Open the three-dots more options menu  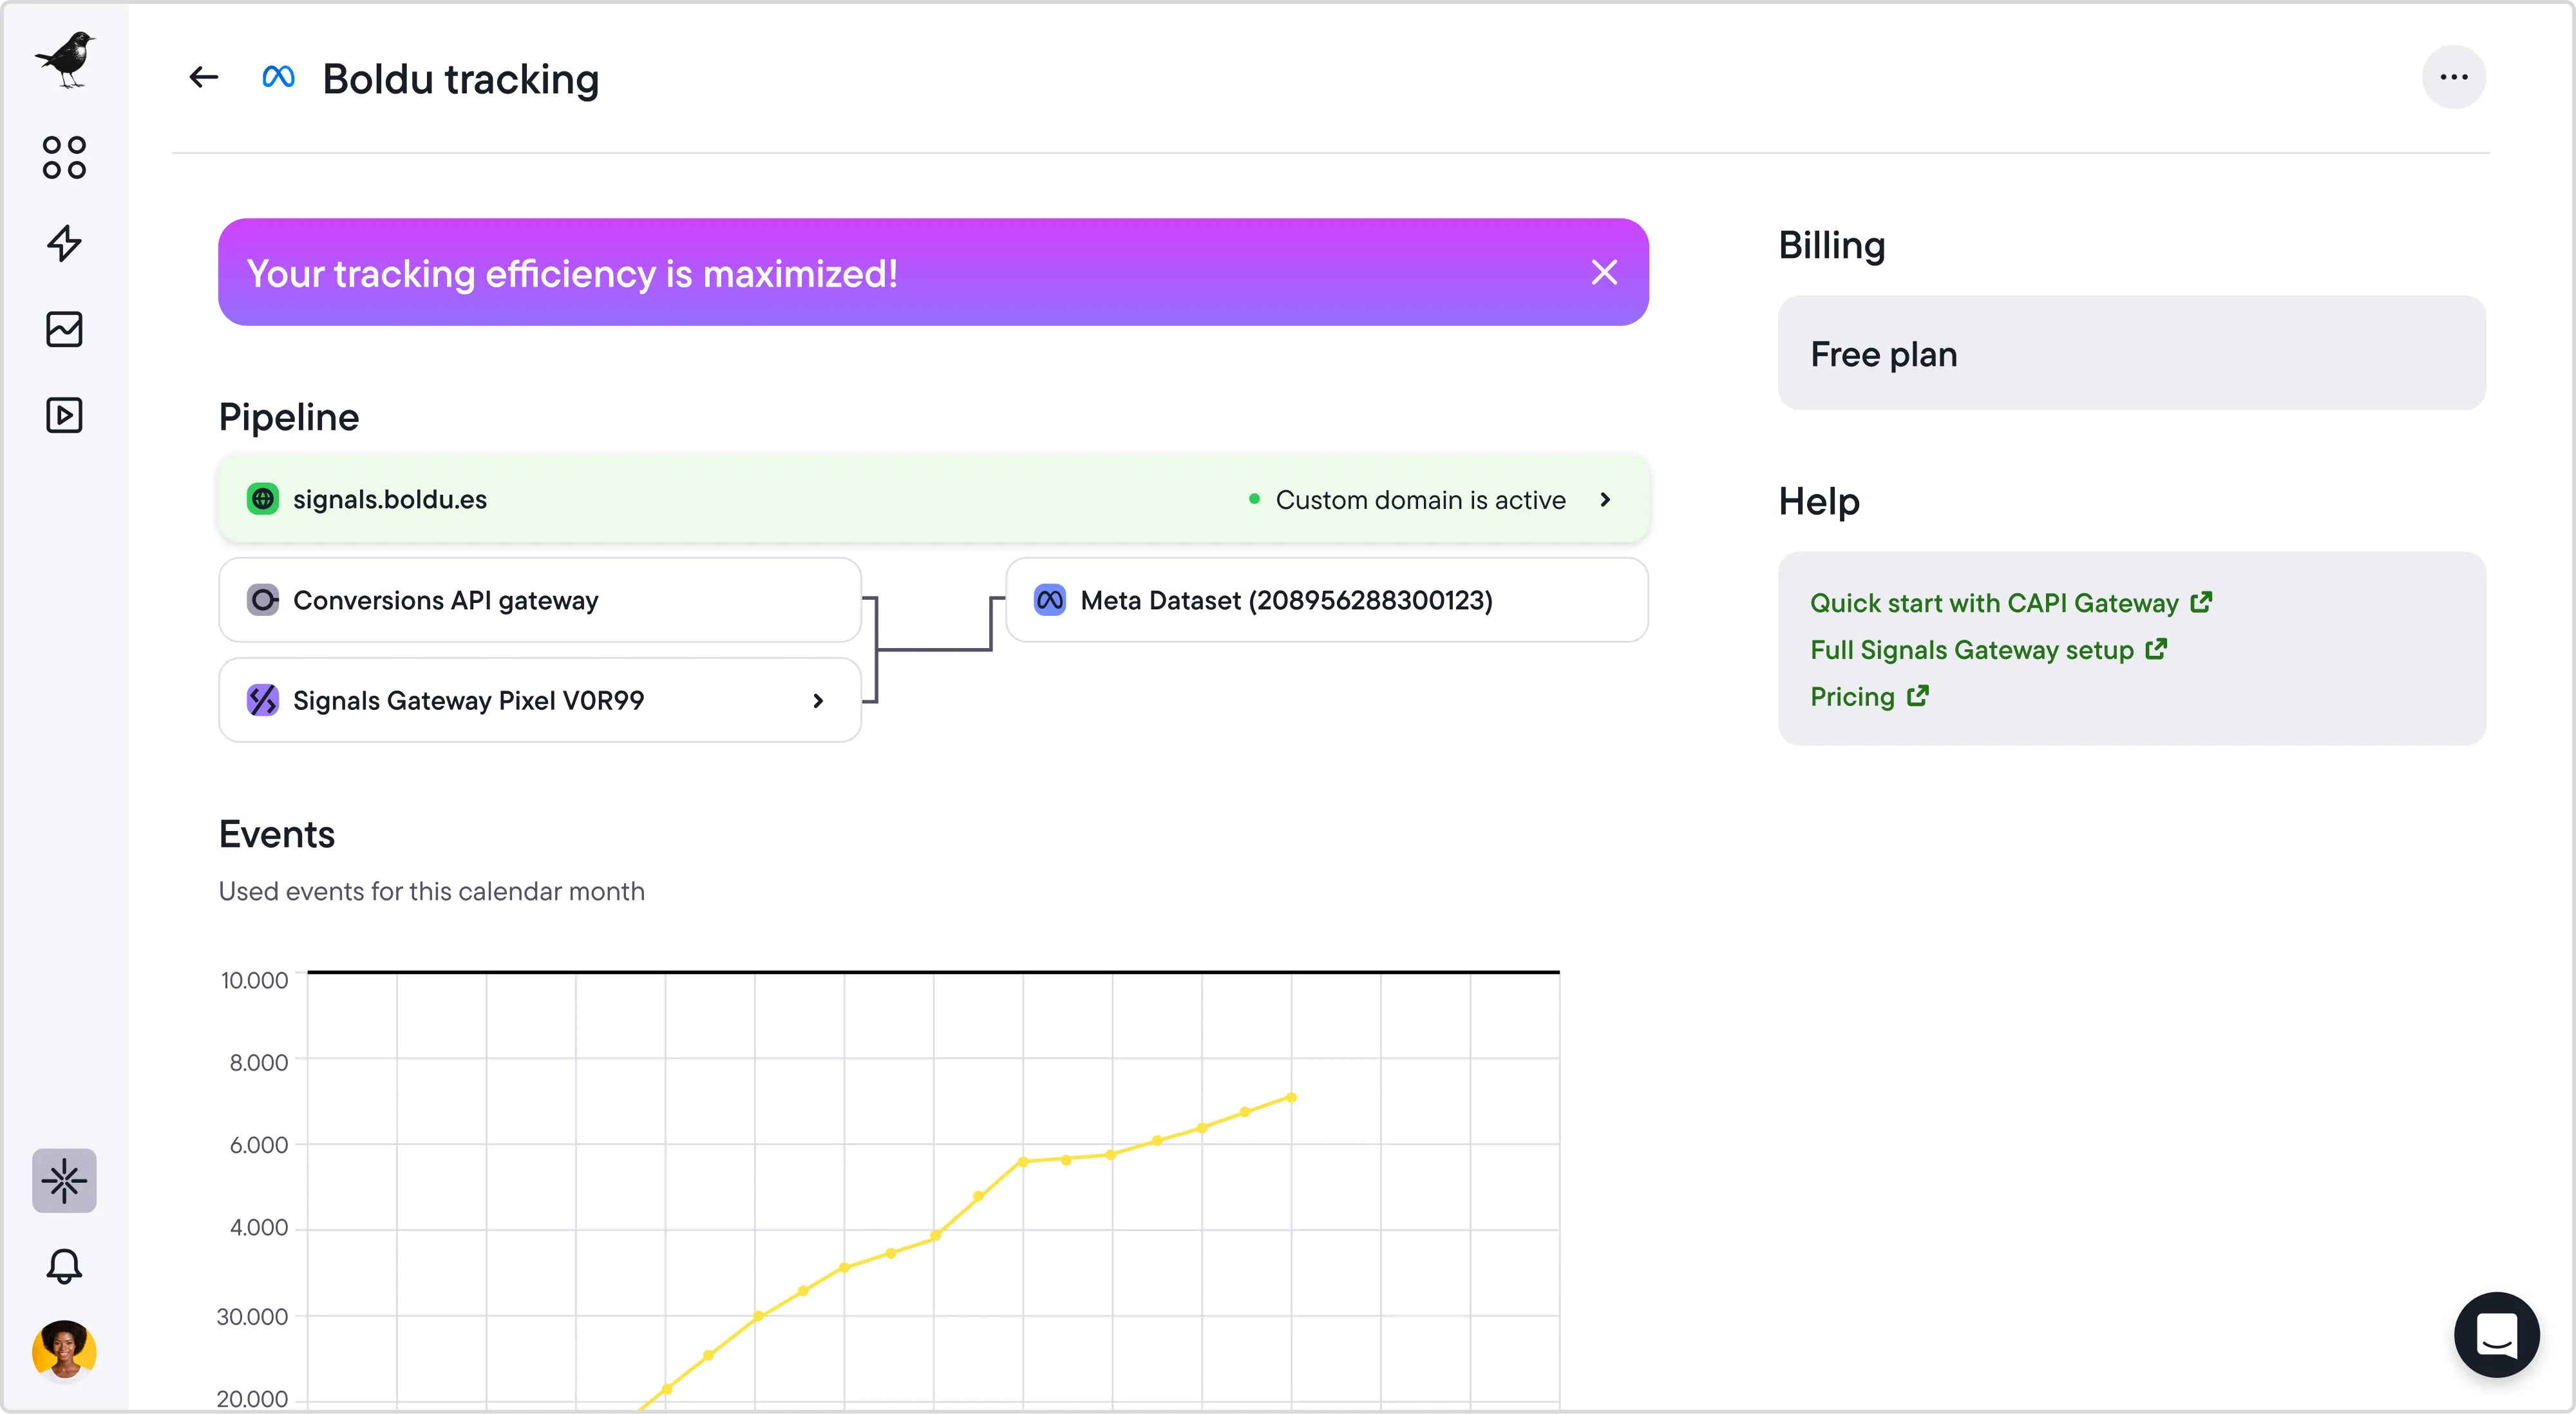(x=2453, y=77)
